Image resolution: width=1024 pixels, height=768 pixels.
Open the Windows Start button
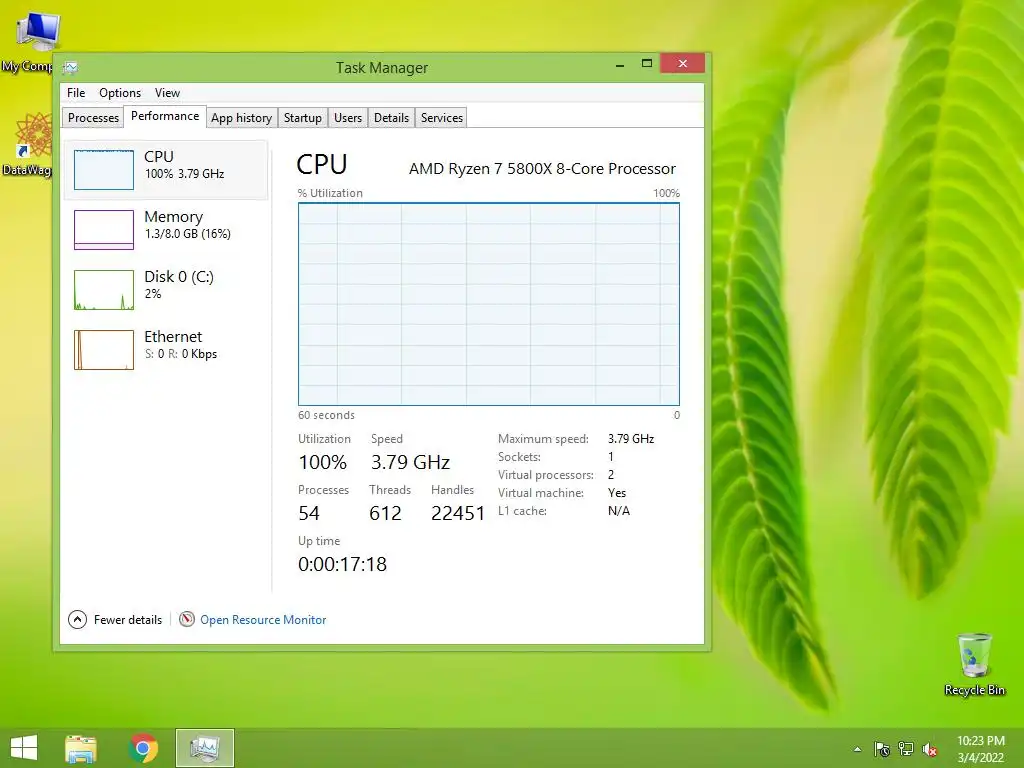[24, 748]
